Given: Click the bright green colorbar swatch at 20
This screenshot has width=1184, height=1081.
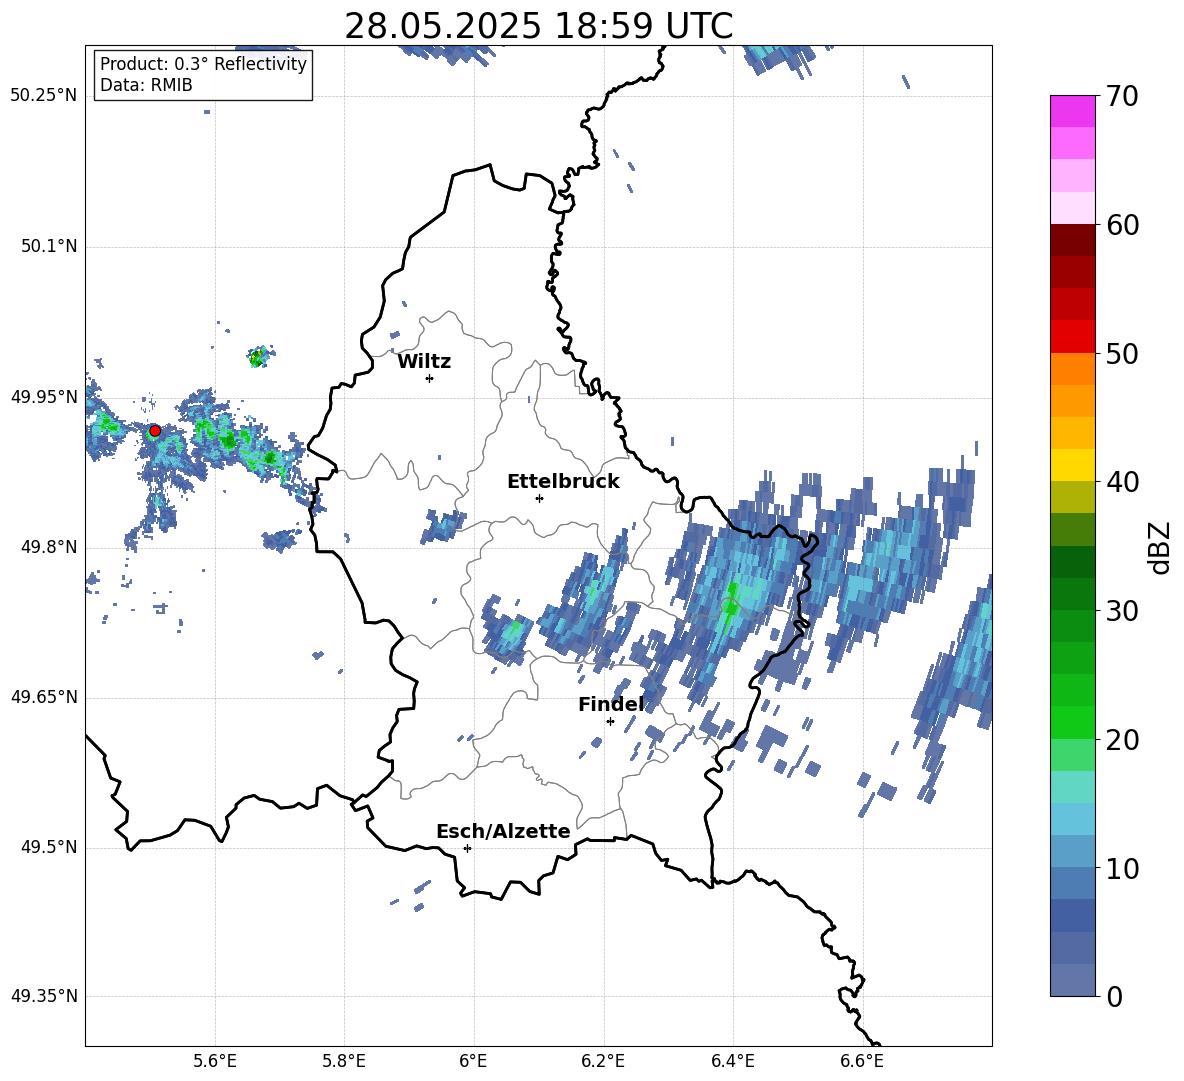Looking at the screenshot, I should [x=1072, y=722].
